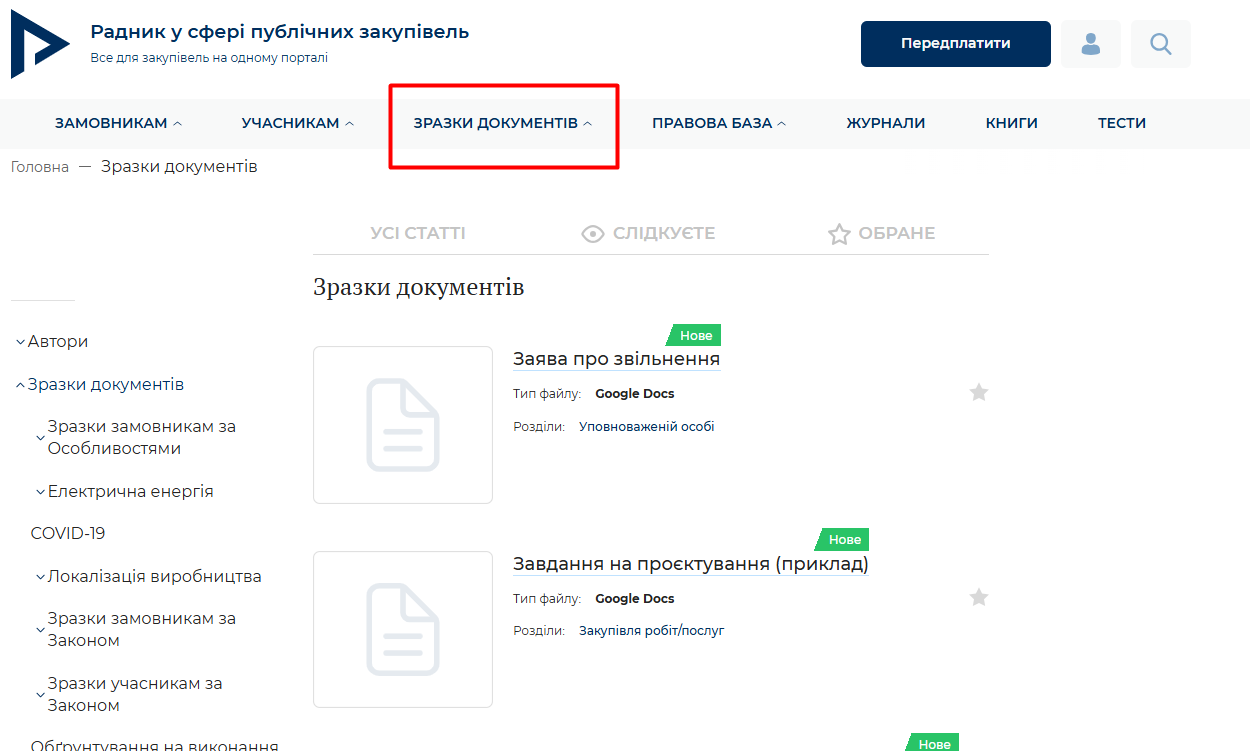Open the user profile icon
Viewport: 1250px width, 751px height.
click(1091, 44)
